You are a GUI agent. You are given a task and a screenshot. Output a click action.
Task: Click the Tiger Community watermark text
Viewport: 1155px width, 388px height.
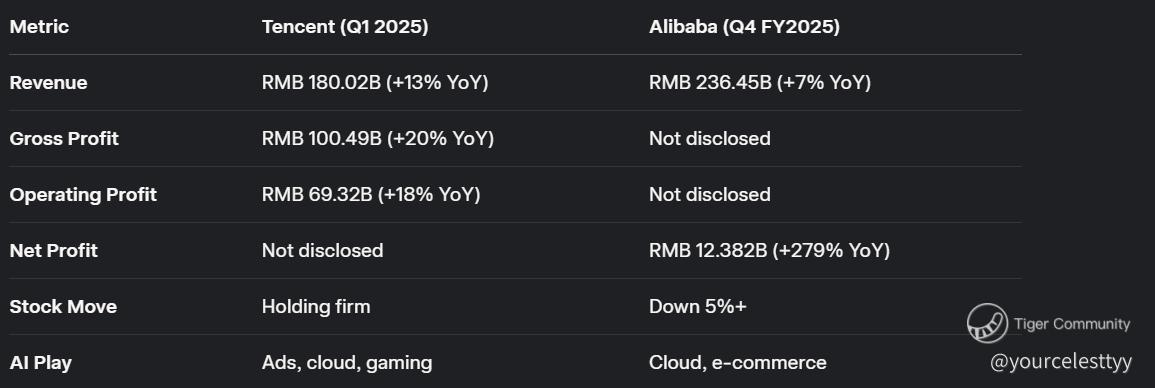tap(1072, 324)
